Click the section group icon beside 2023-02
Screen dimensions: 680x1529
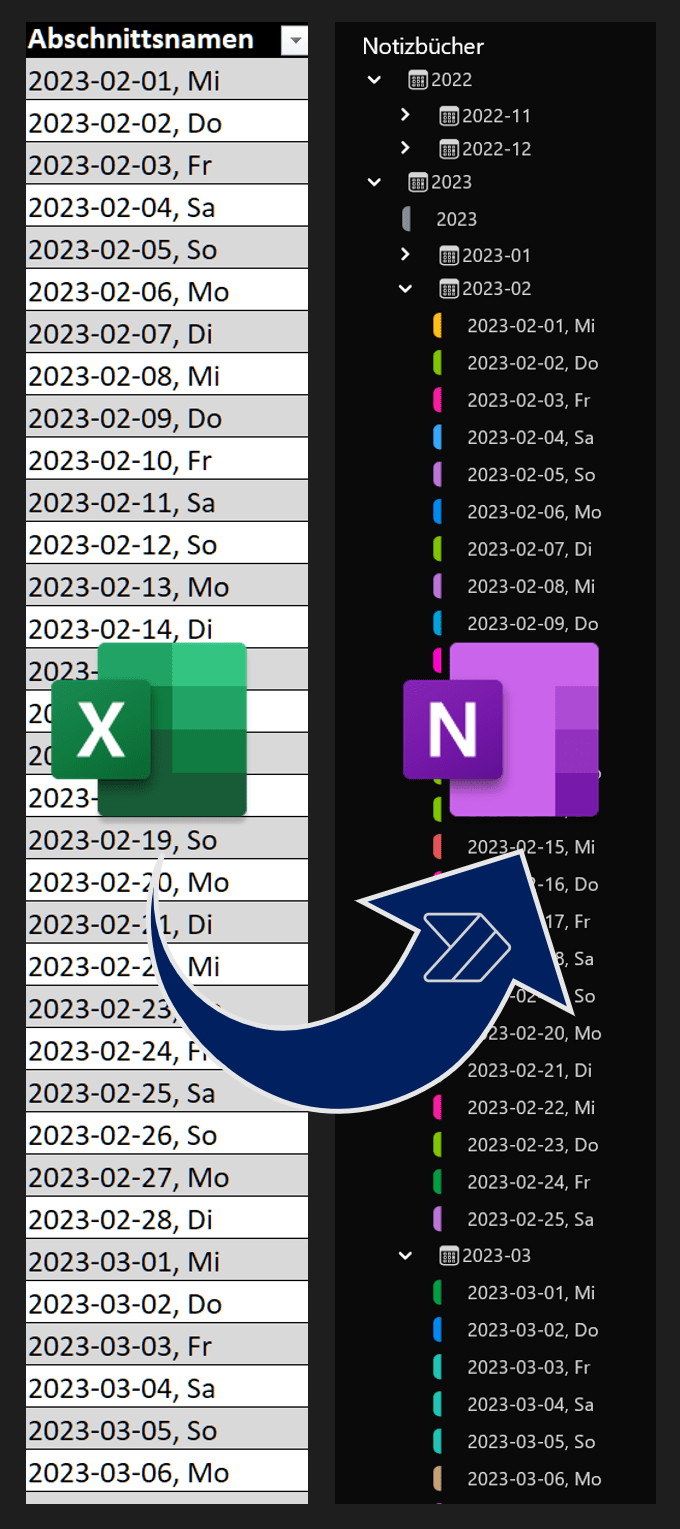click(x=449, y=289)
